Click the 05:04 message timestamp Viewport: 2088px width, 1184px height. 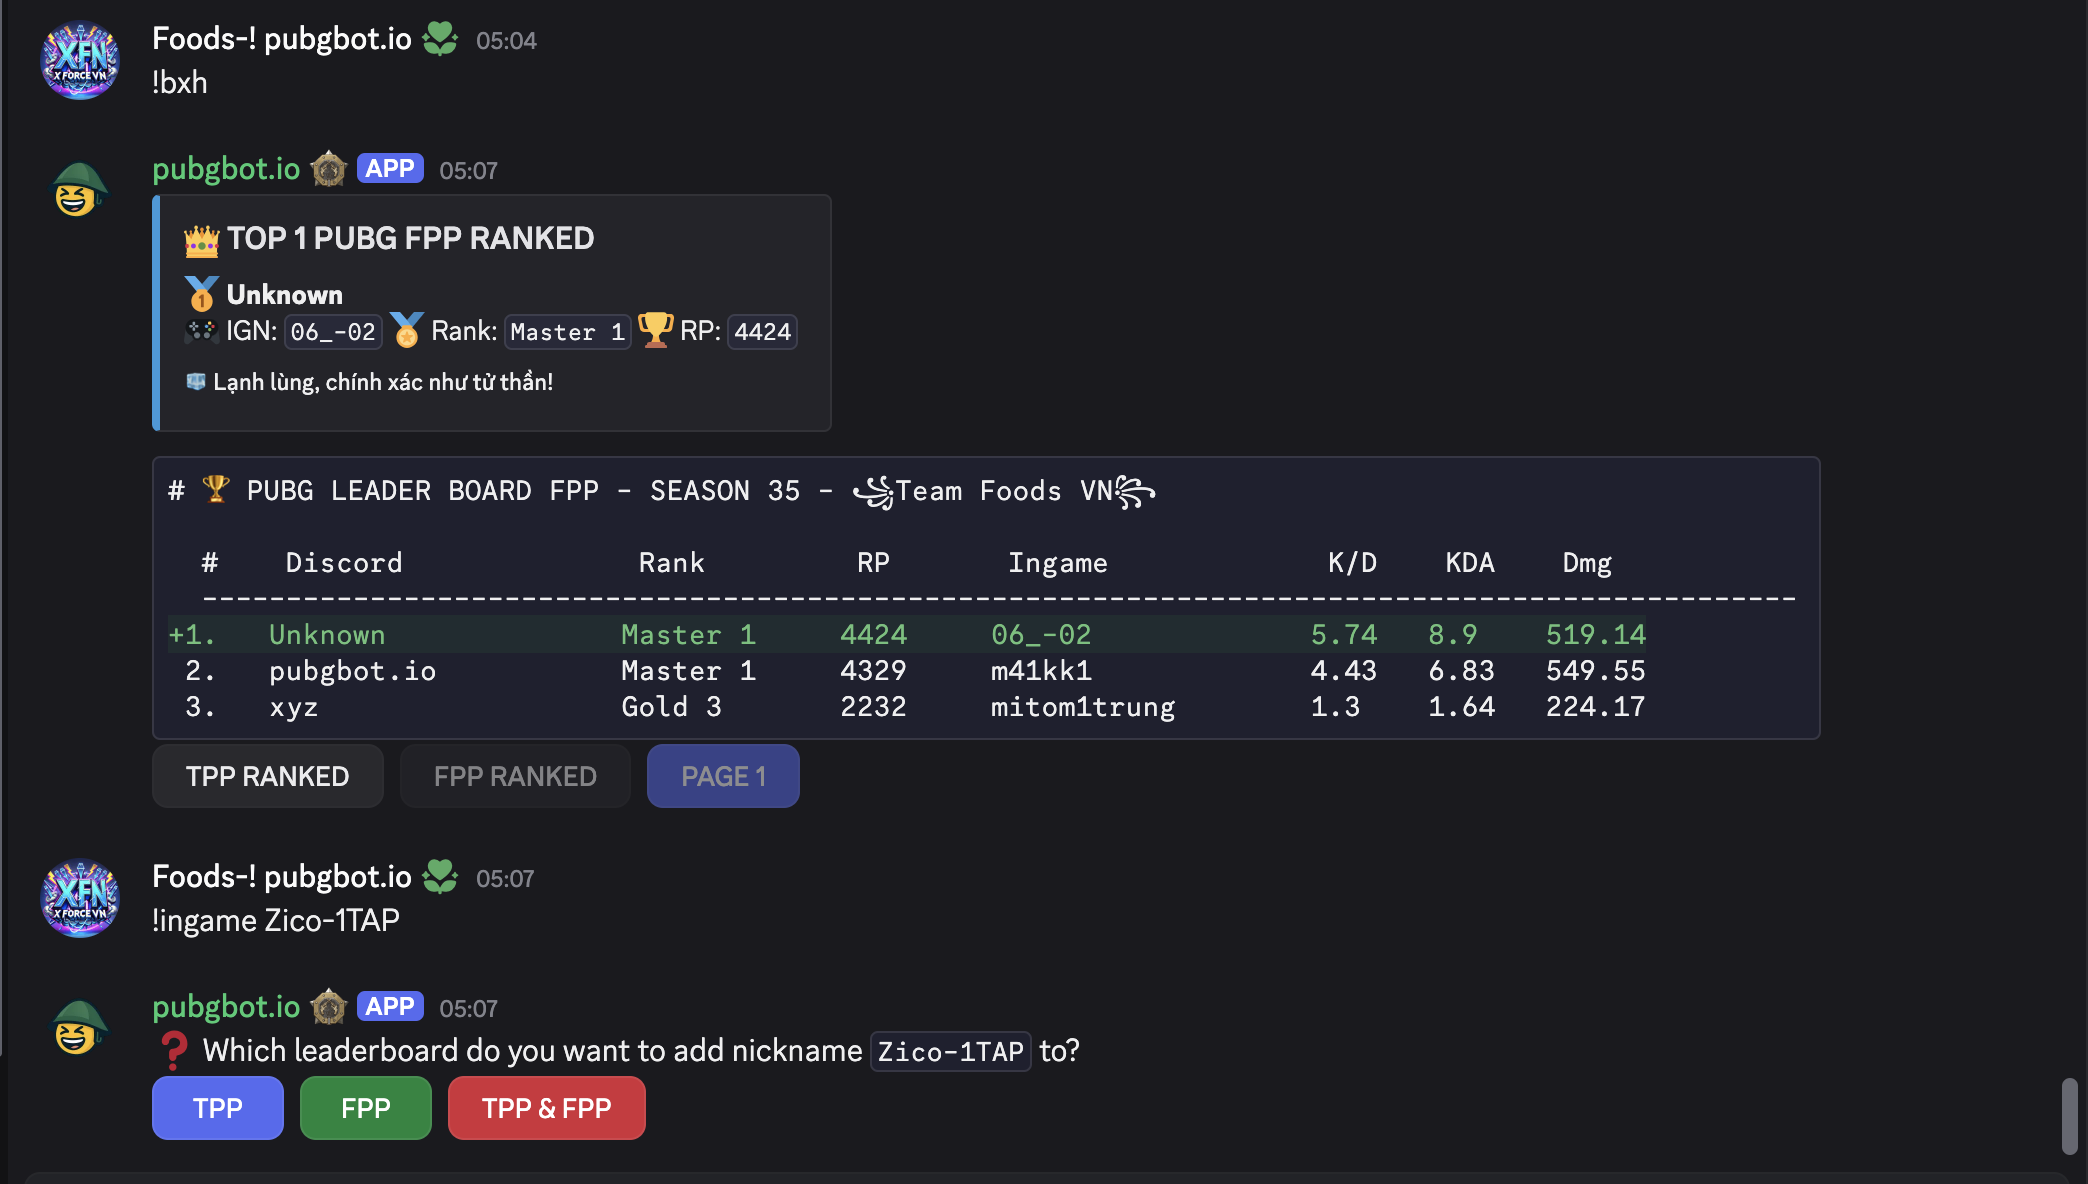506,41
